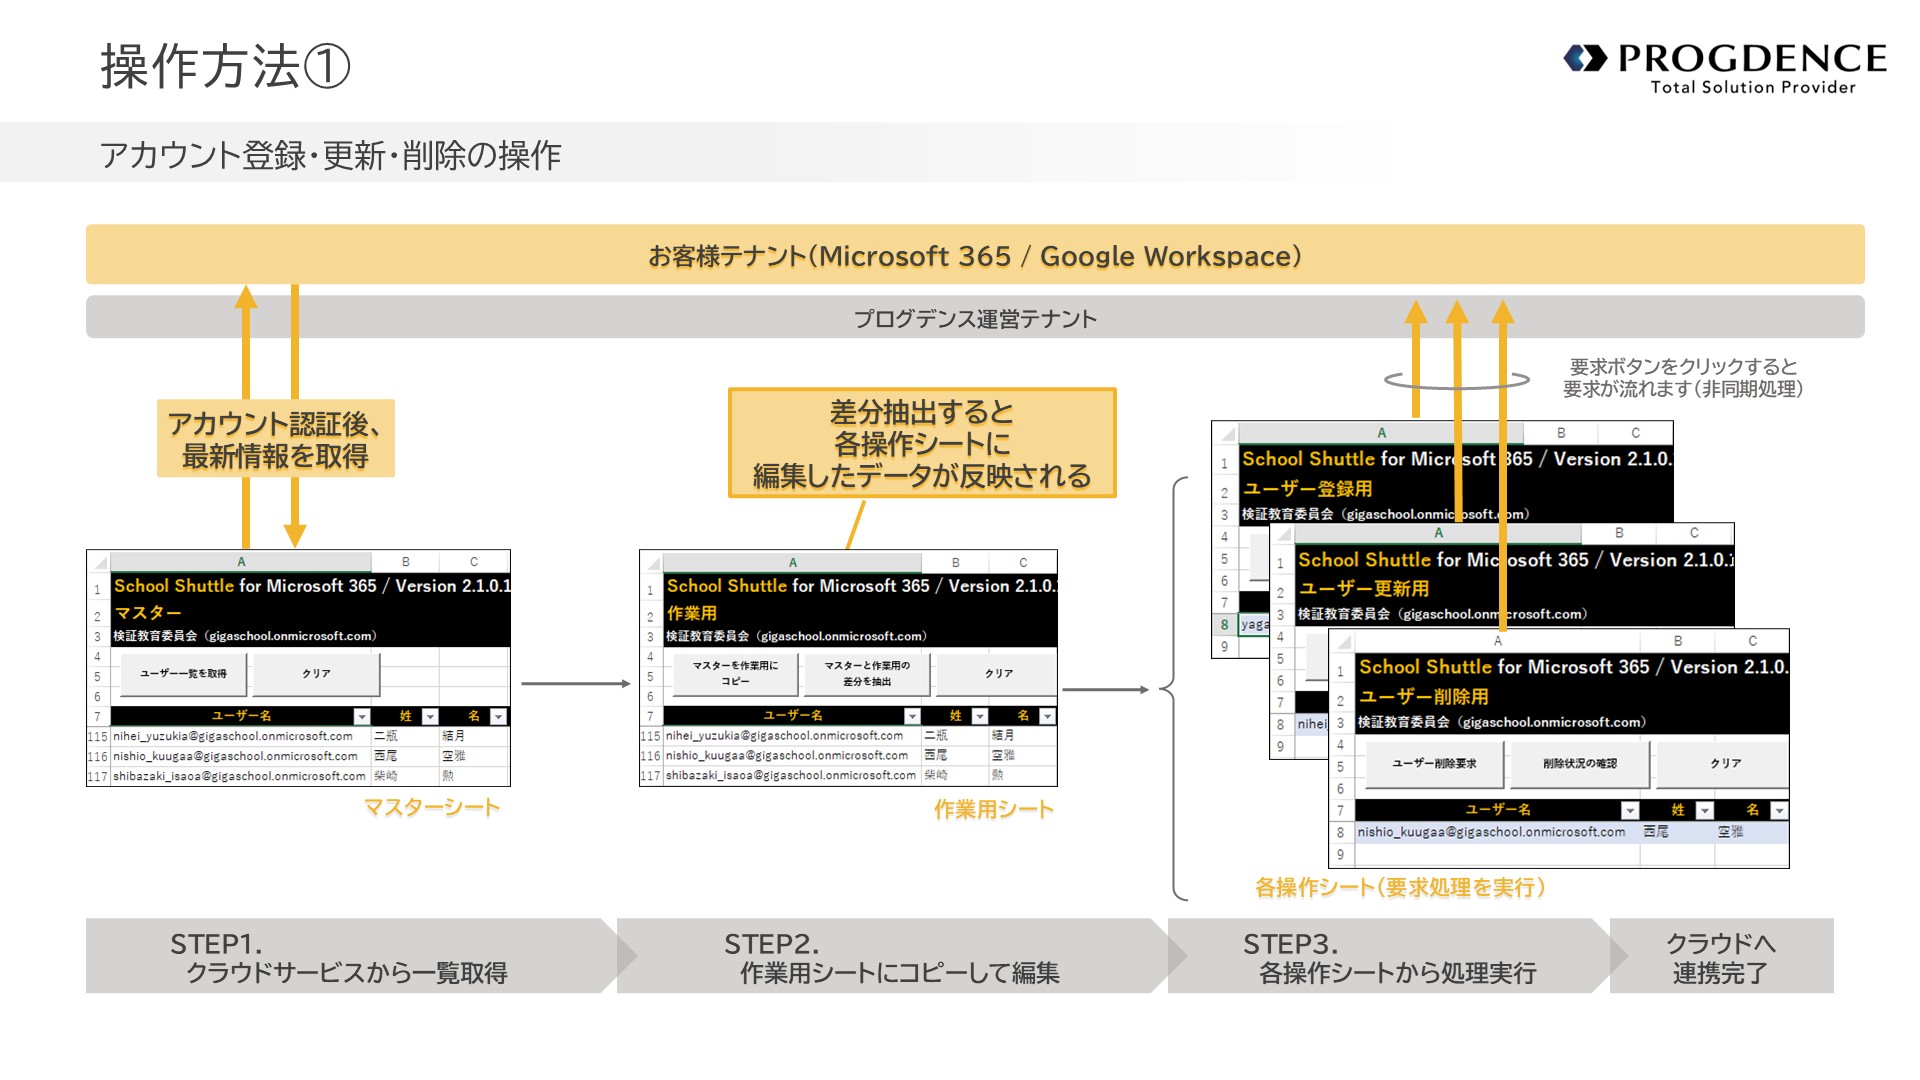Screen dimensions: 1920x1080
Task: Select column A header in ユーザー登録用 sheet
Action: (1381, 433)
